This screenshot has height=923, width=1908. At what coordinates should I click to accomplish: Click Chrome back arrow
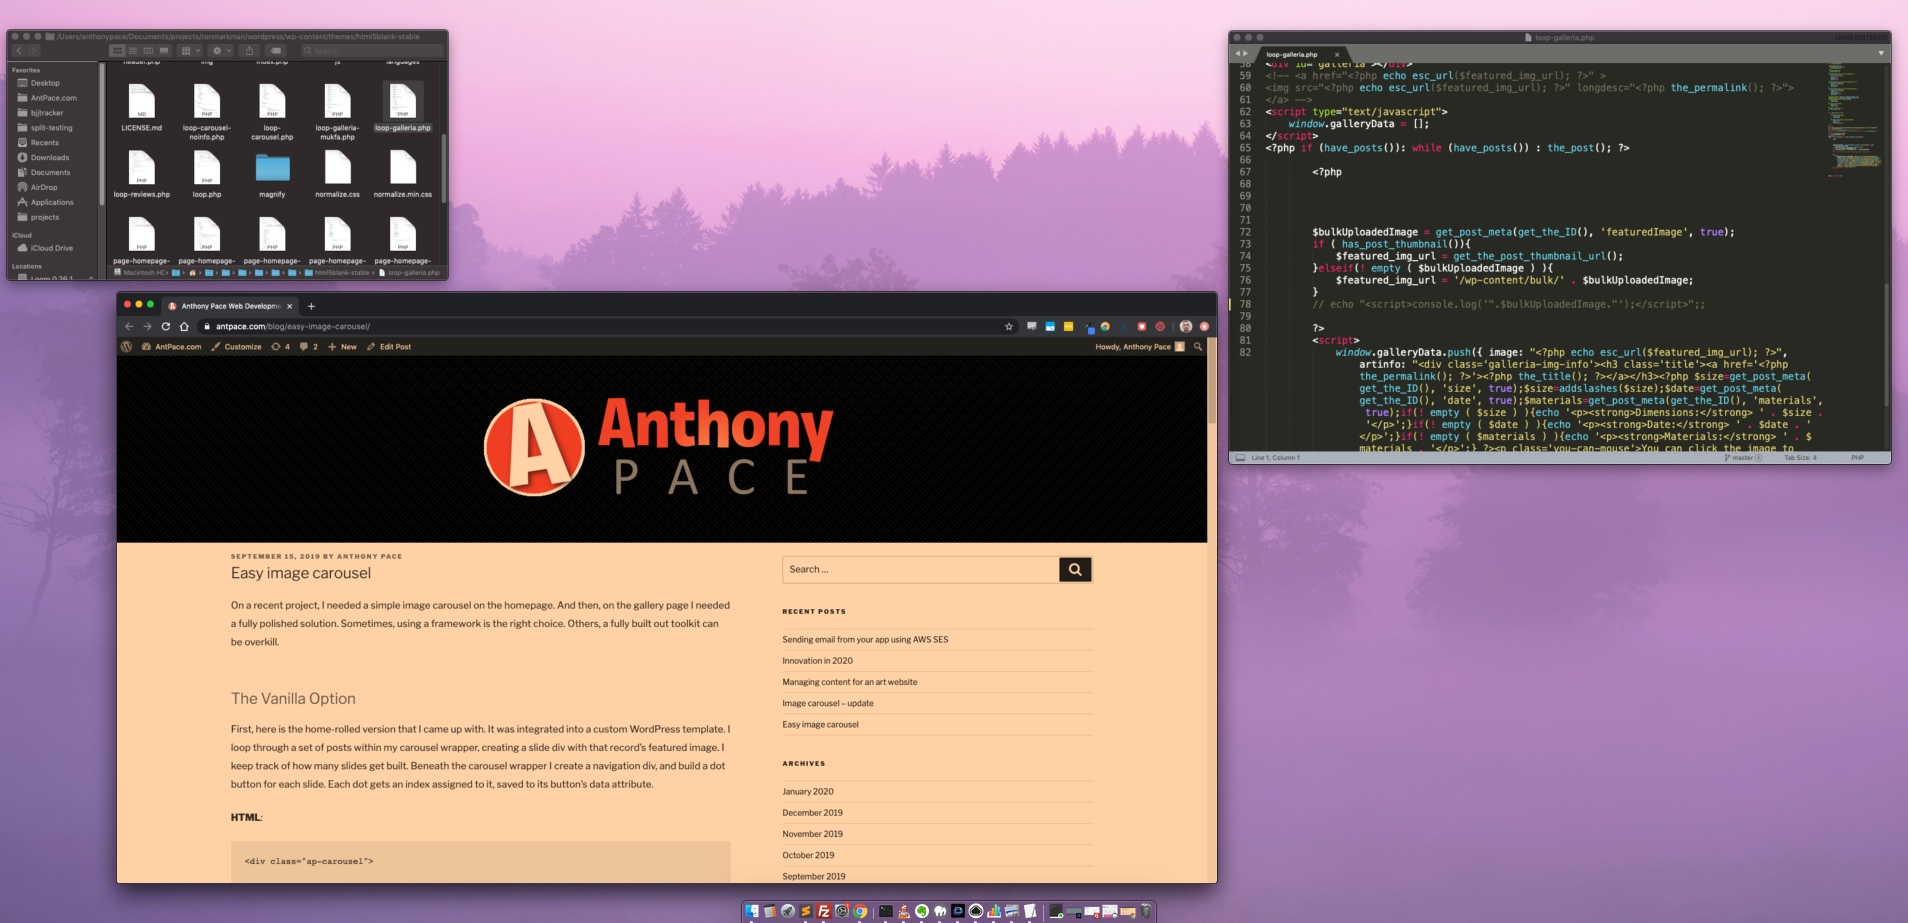point(129,326)
